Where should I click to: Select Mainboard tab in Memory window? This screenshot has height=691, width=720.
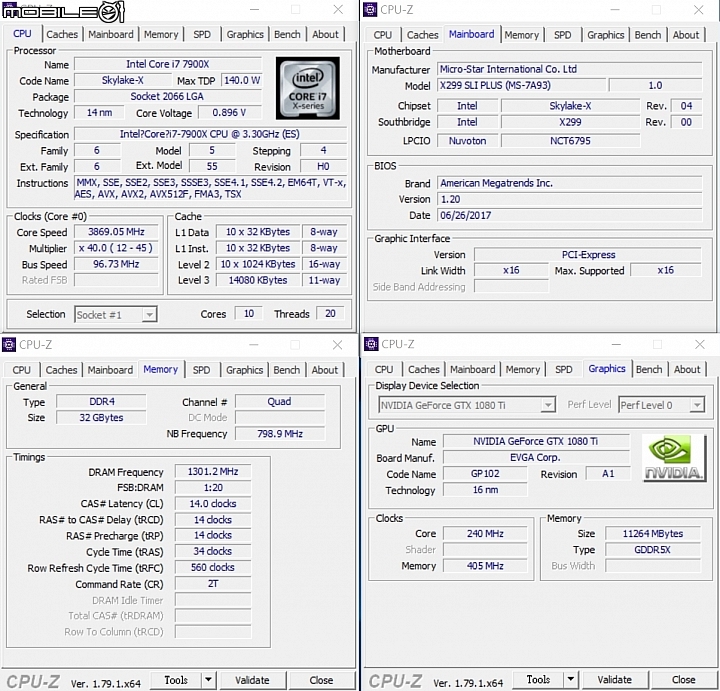tap(110, 370)
